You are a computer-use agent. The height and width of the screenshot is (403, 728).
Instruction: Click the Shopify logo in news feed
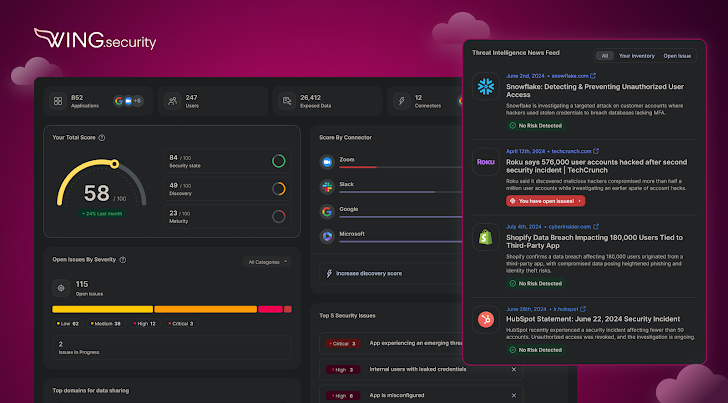[x=486, y=237]
